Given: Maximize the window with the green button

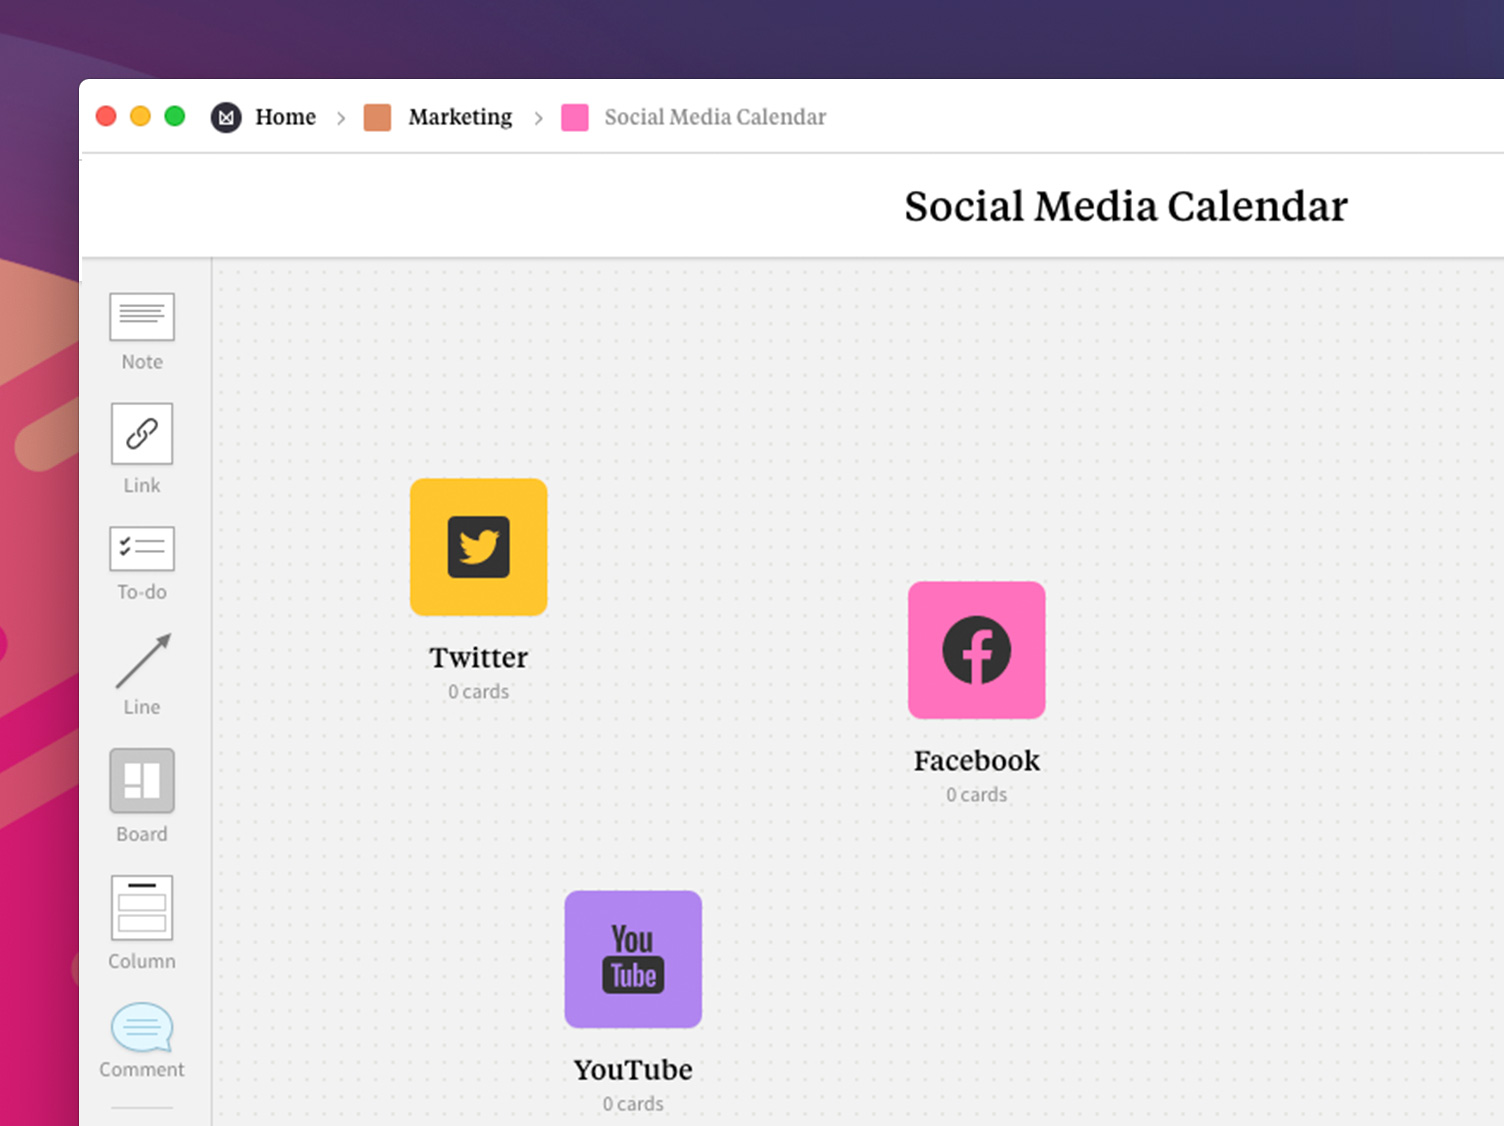Looking at the screenshot, I should coord(174,116).
